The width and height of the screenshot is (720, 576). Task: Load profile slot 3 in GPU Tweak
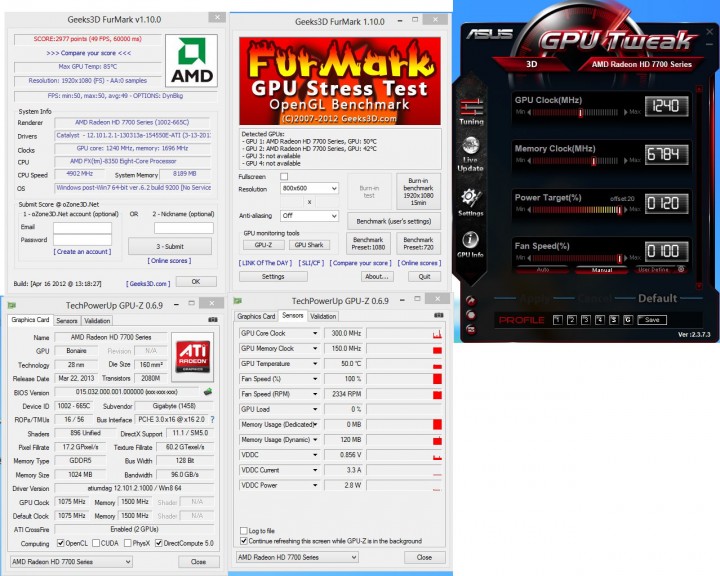(585, 320)
